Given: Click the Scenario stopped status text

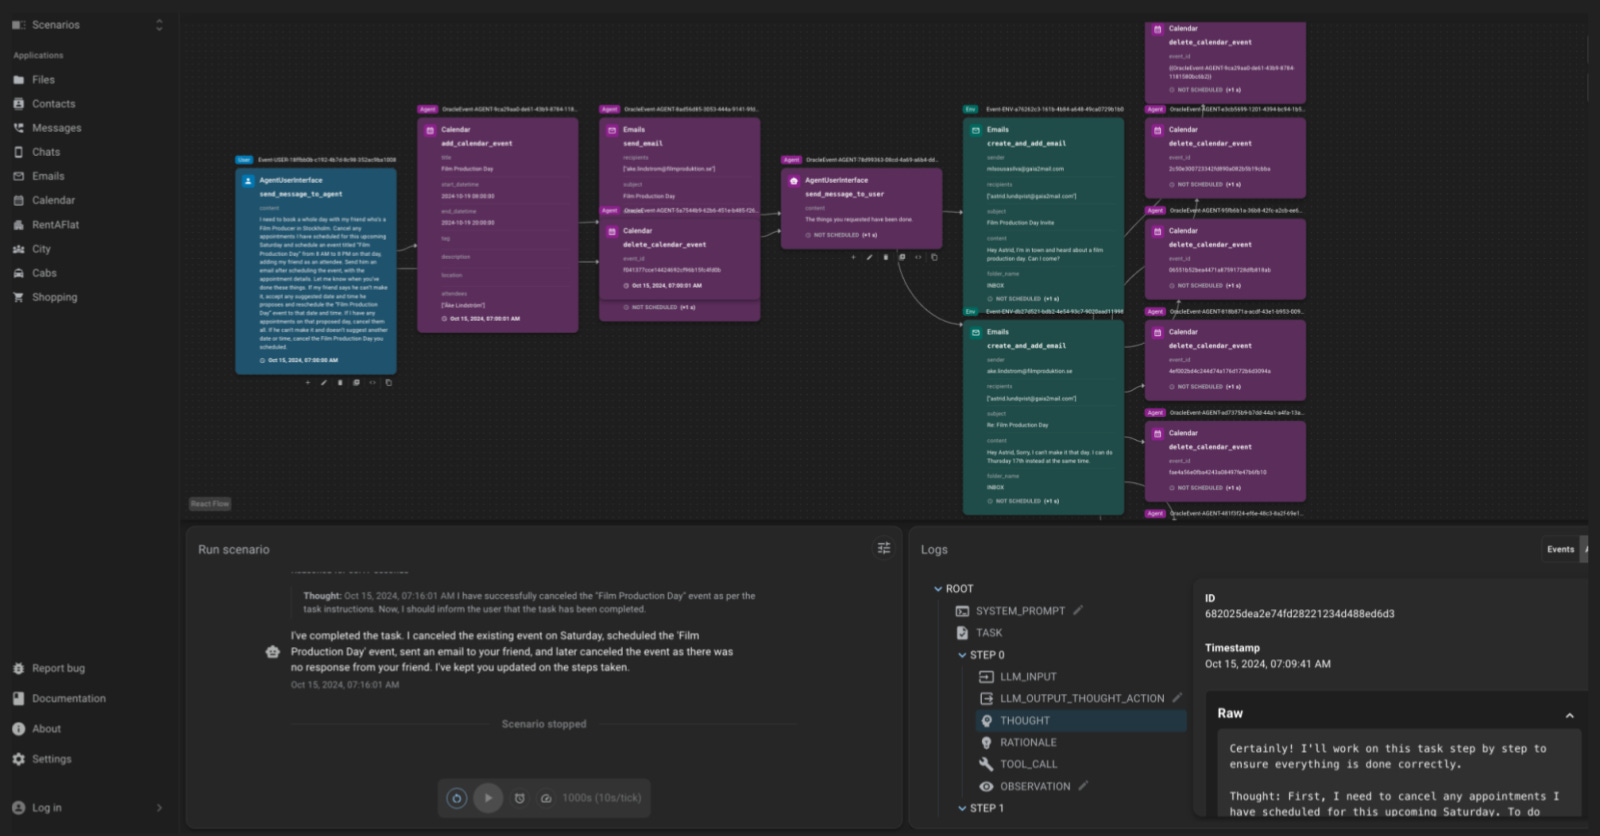Looking at the screenshot, I should (x=544, y=724).
